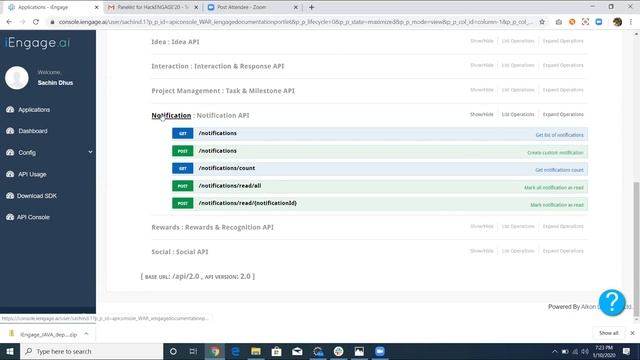640x360 pixels.
Task: Open POST /notifications/read/{notificationId} operation
Action: coord(380,204)
